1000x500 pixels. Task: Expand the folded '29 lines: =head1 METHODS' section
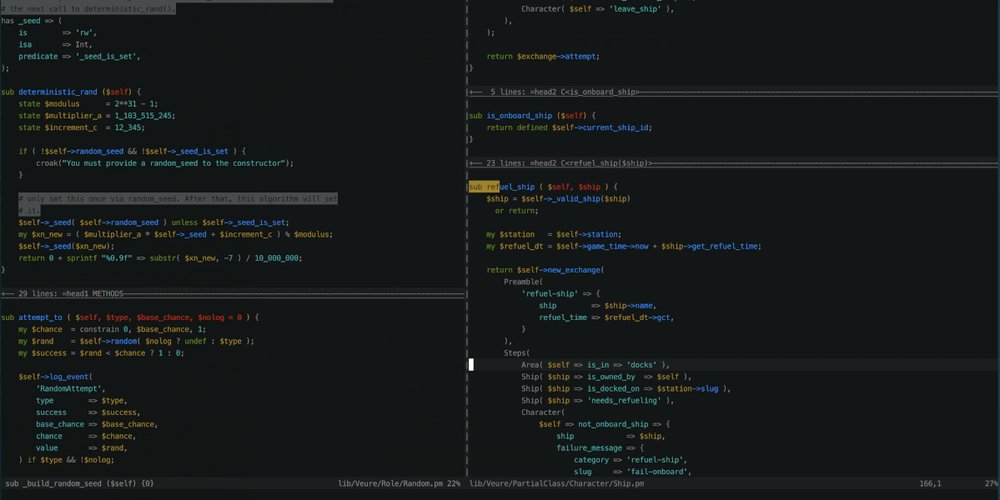click(232, 294)
